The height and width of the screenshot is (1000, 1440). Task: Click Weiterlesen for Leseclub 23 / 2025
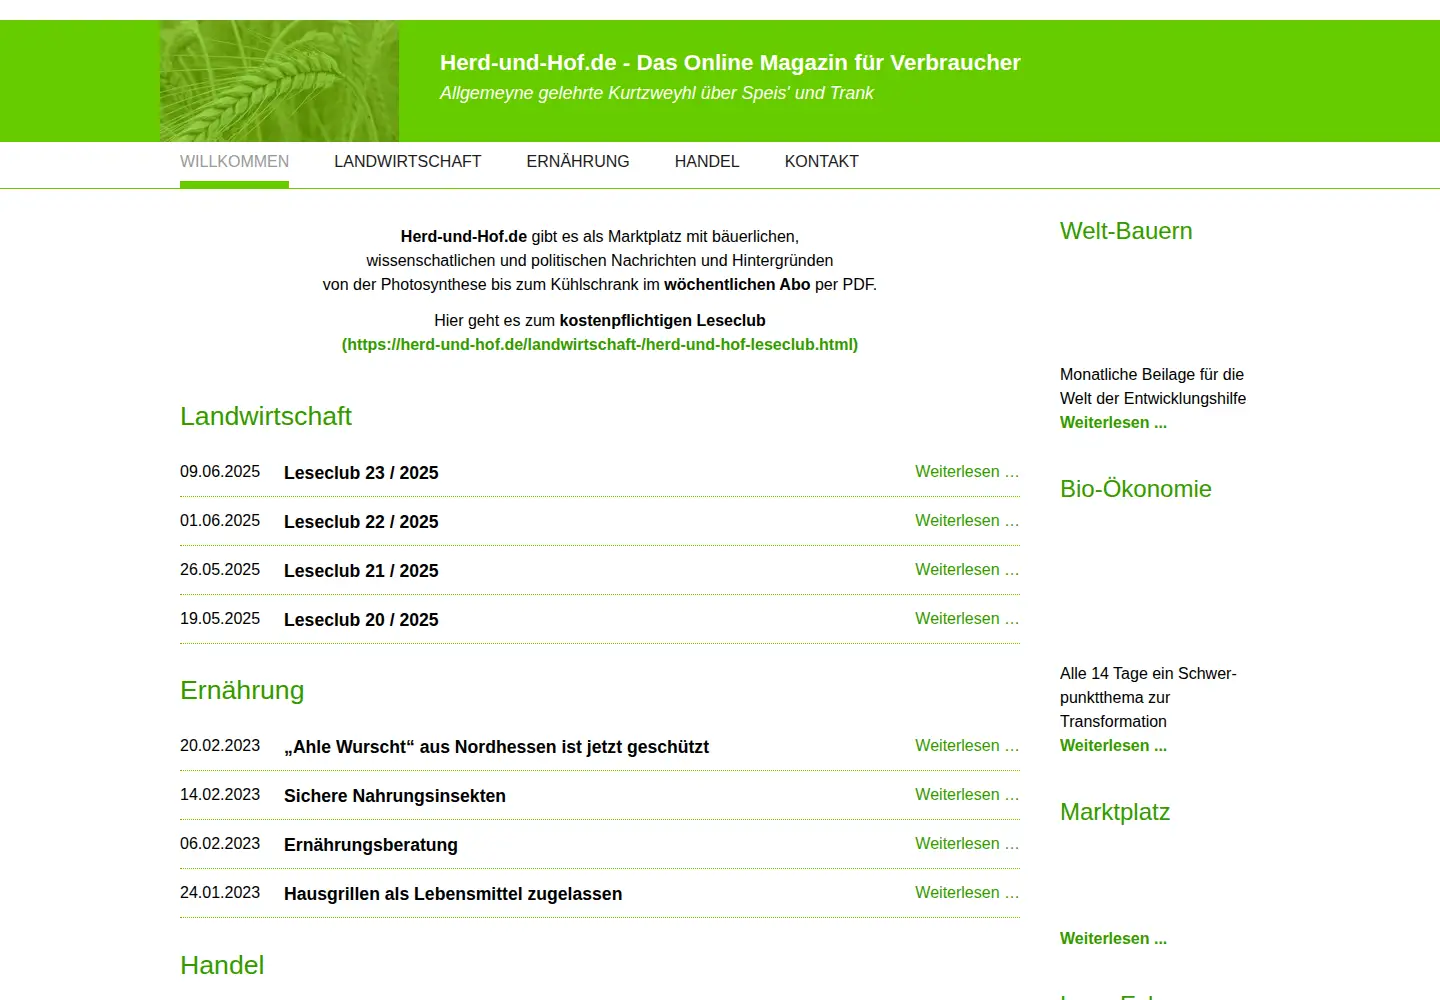967,472
